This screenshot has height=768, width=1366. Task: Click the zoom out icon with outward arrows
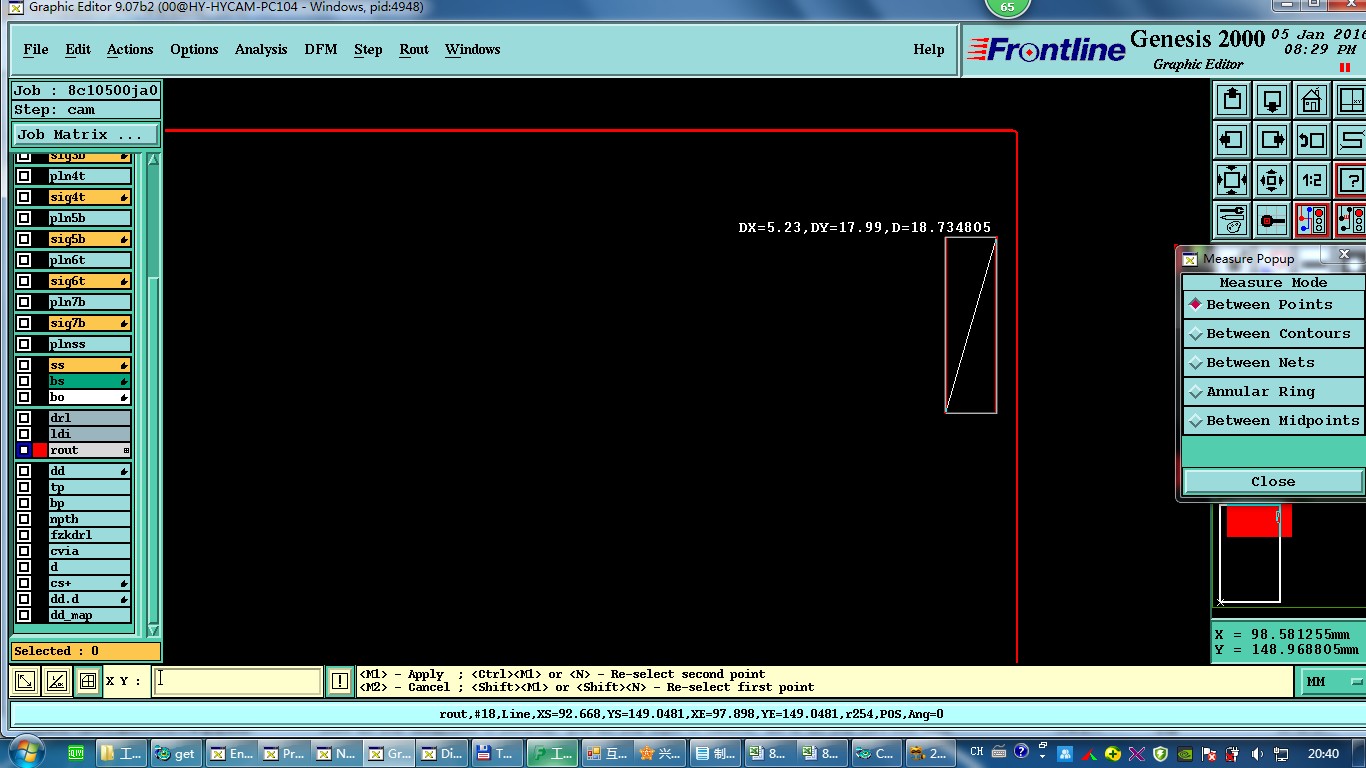[x=1272, y=180]
